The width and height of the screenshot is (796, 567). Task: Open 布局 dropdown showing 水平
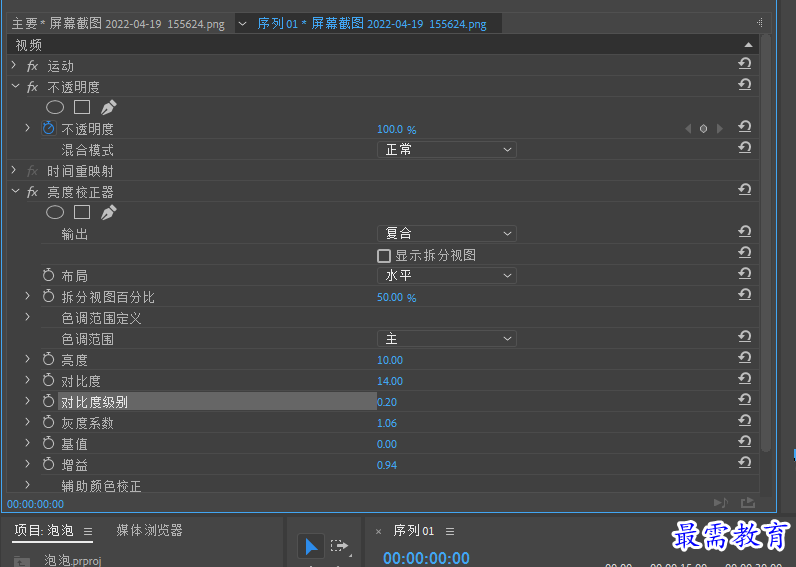[x=447, y=276]
